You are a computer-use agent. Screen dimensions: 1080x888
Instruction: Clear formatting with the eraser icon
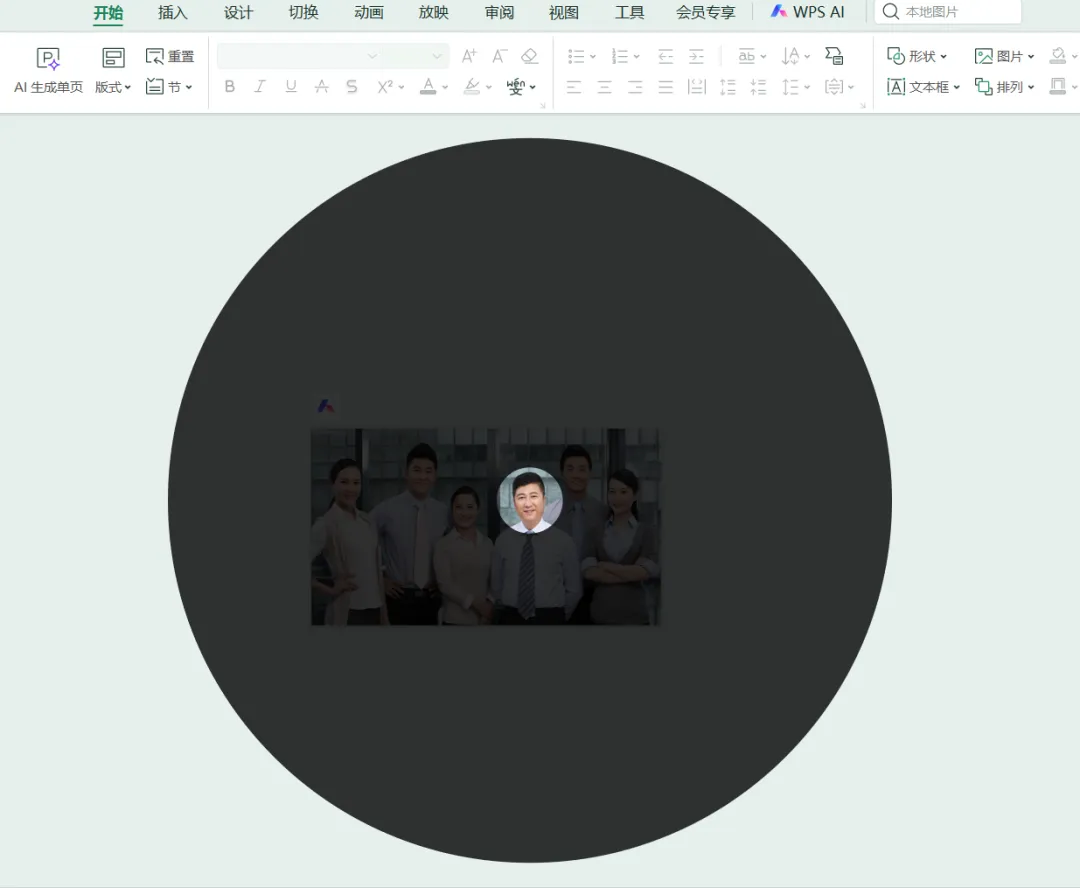[529, 56]
